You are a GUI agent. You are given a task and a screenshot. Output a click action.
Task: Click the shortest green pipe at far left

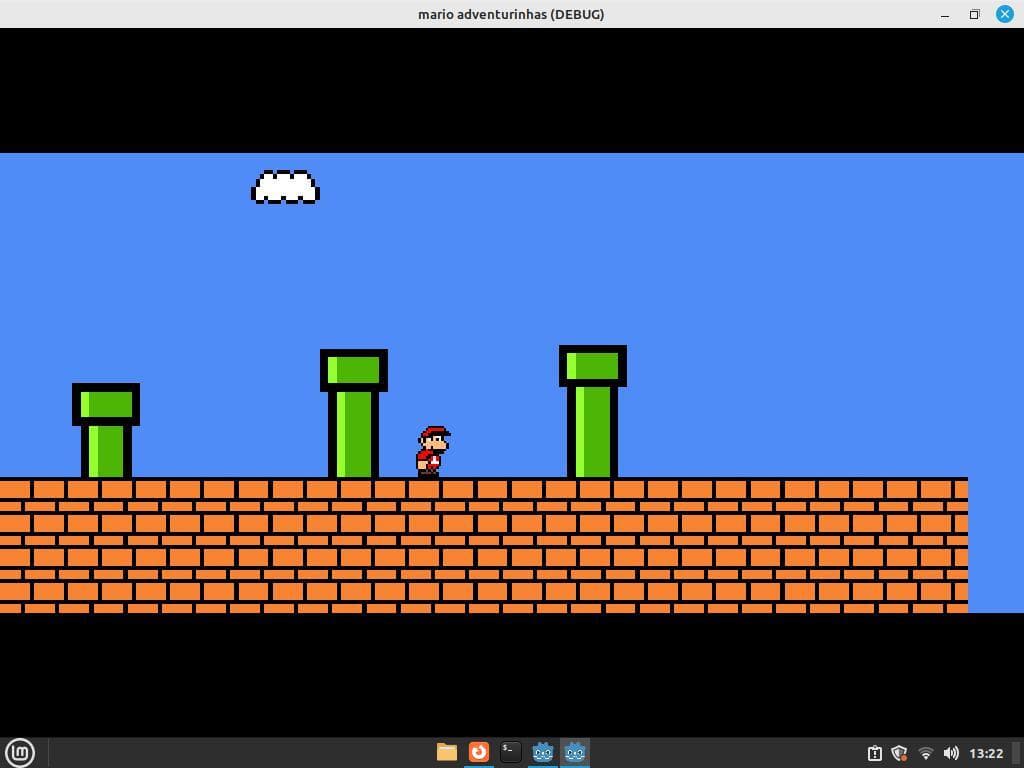pyautogui.click(x=106, y=430)
